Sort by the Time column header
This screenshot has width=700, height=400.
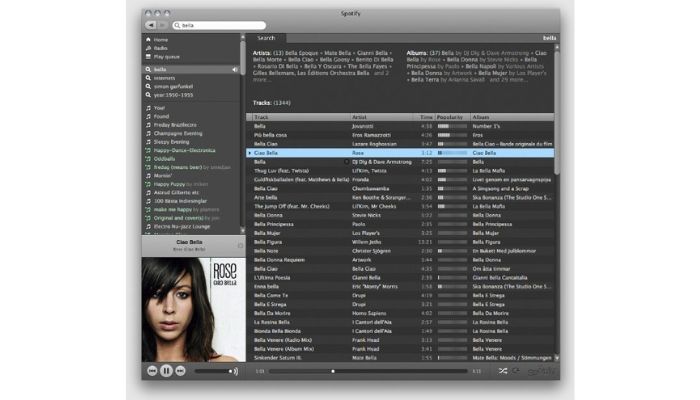(425, 117)
